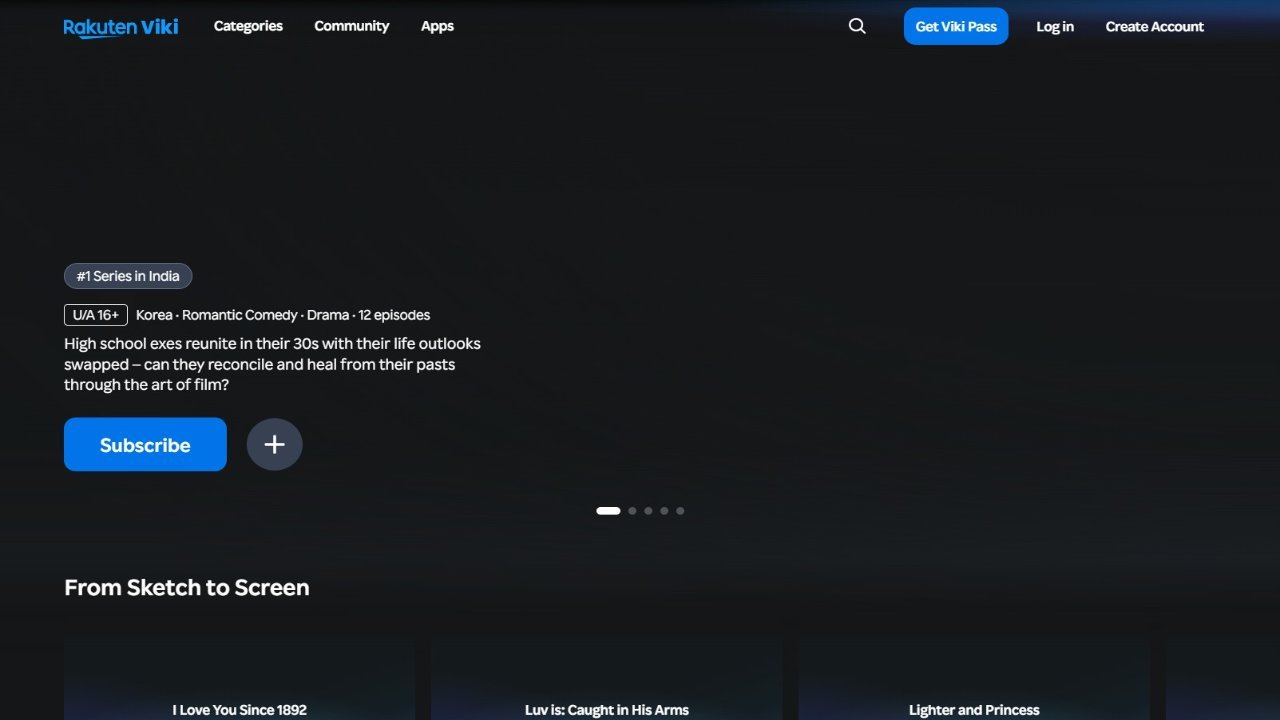Click the Get Viki Pass button
The image size is (1280, 720).
point(956,26)
